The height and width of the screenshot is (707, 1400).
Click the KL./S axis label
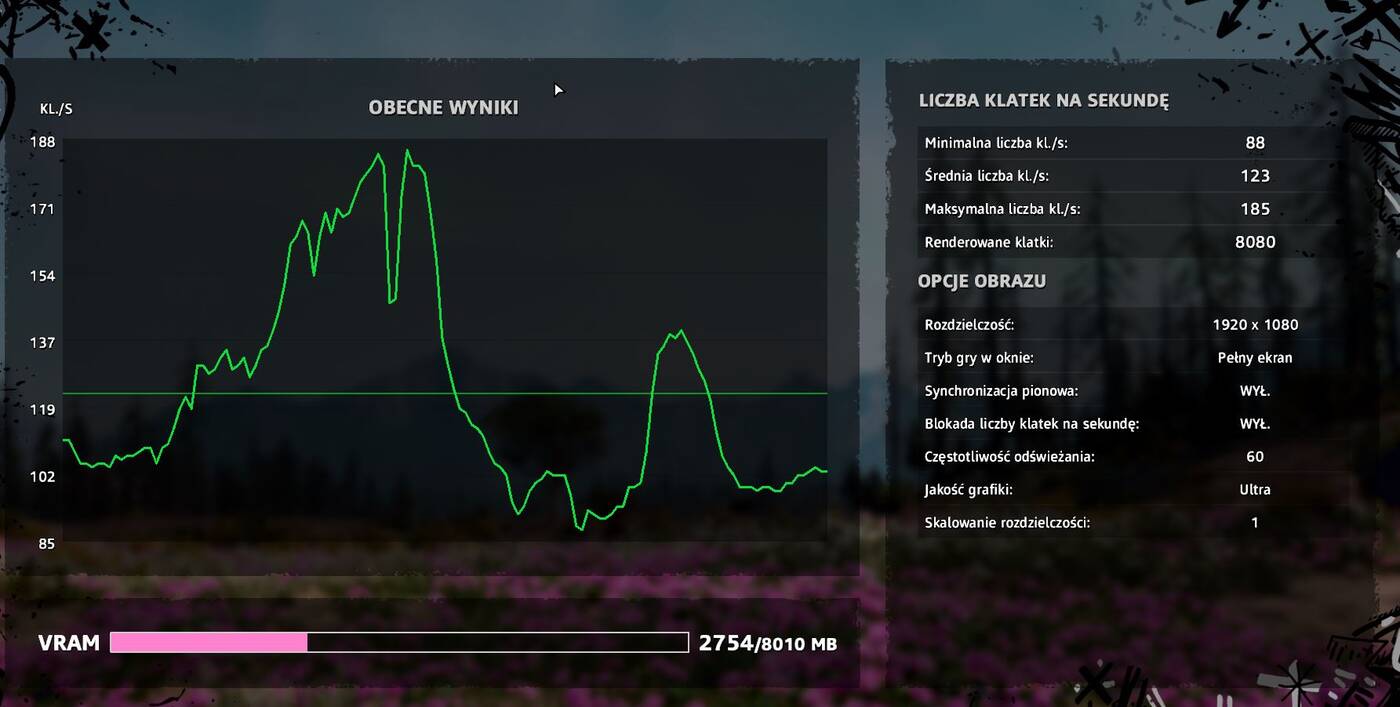pyautogui.click(x=56, y=108)
